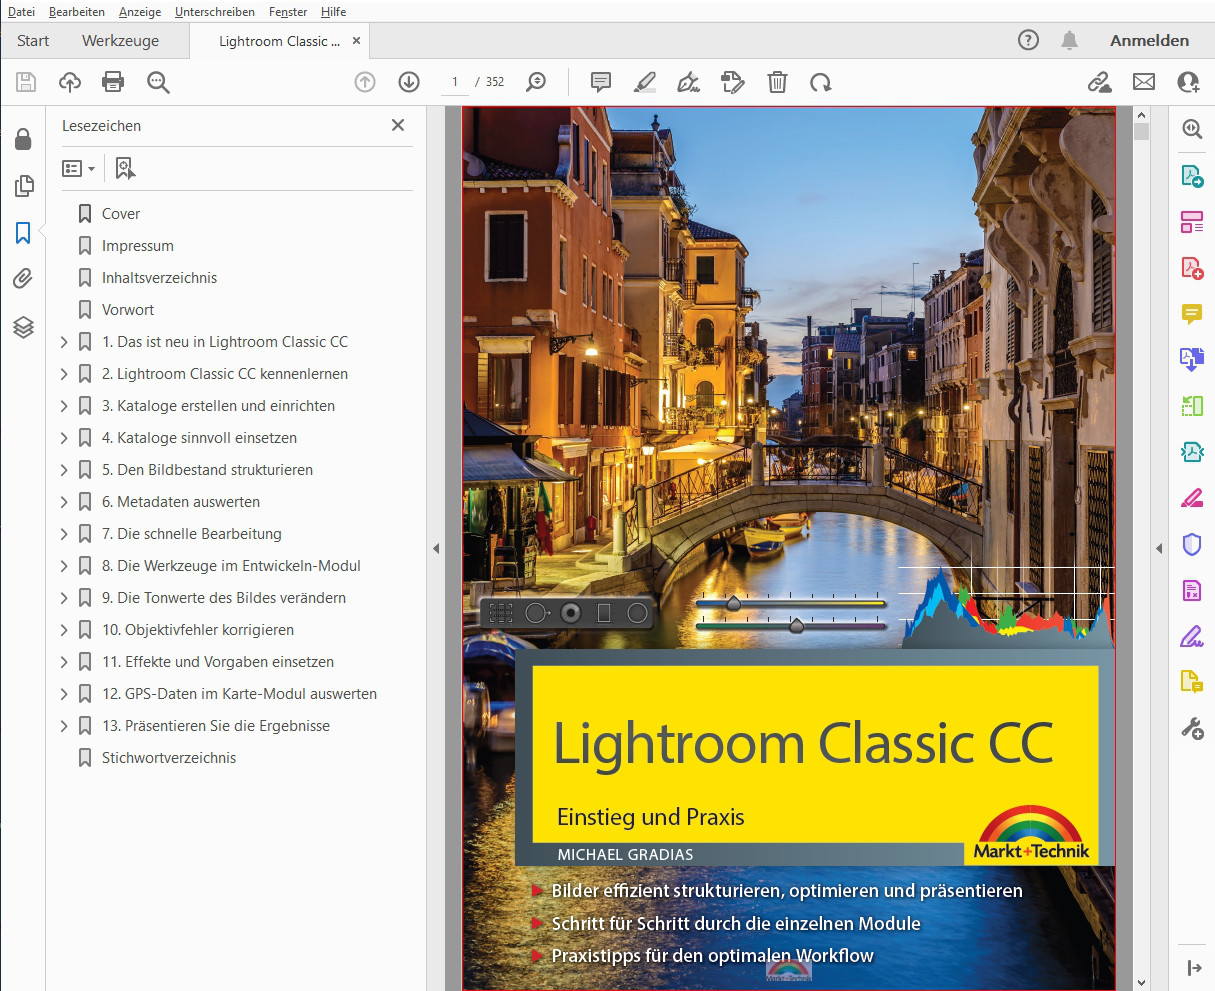Open the Unterschreiben menu
1215x991 pixels.
click(x=215, y=12)
